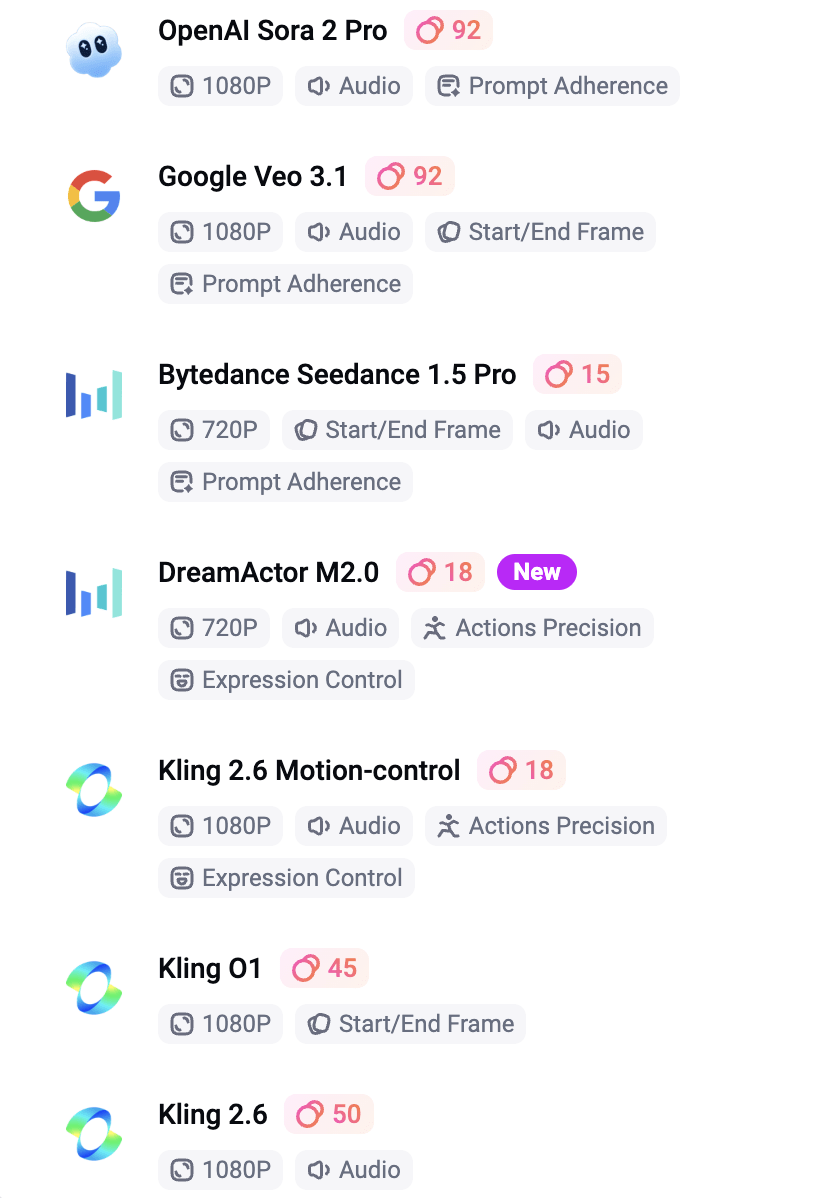The width and height of the screenshot is (826, 1198).
Task: Select the Bytedance Seedance 1.5 Pro title
Action: [337, 375]
